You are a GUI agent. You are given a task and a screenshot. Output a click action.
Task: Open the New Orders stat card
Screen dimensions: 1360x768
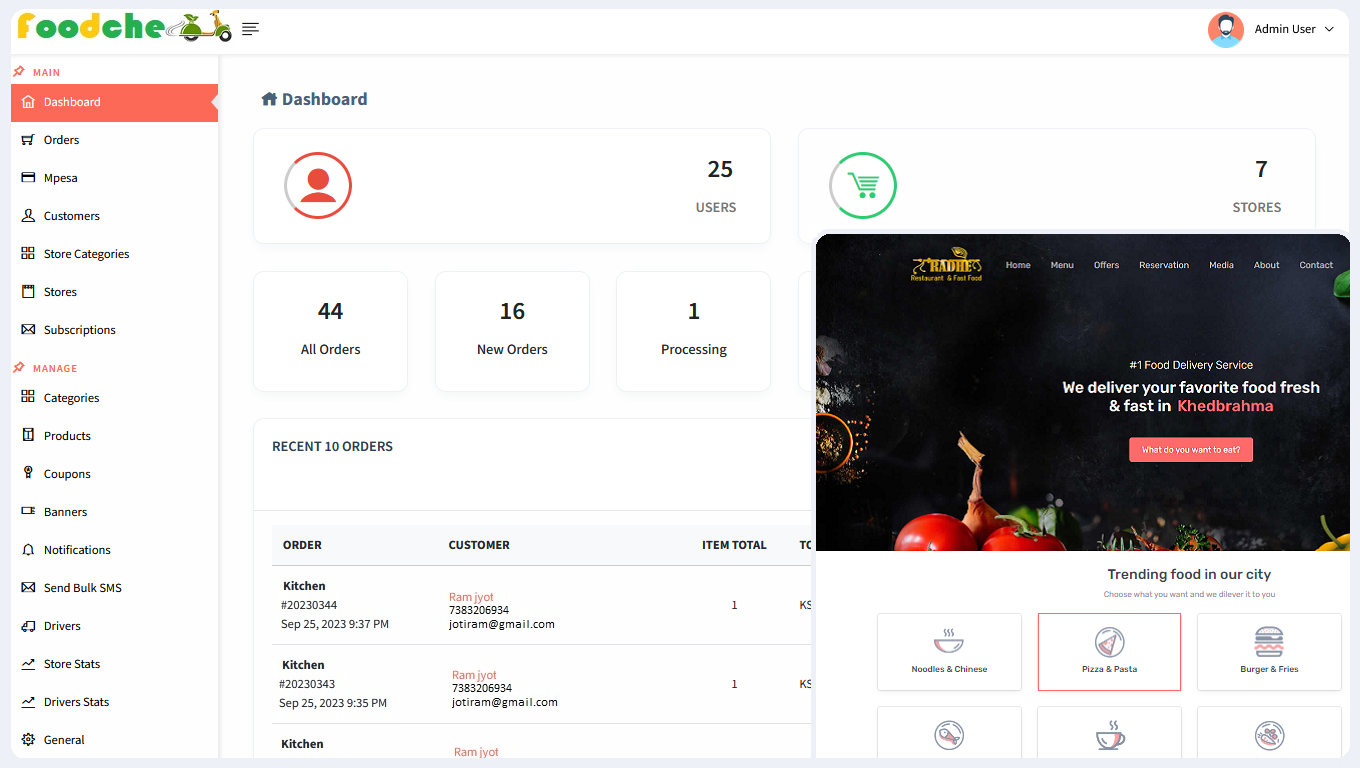click(512, 331)
